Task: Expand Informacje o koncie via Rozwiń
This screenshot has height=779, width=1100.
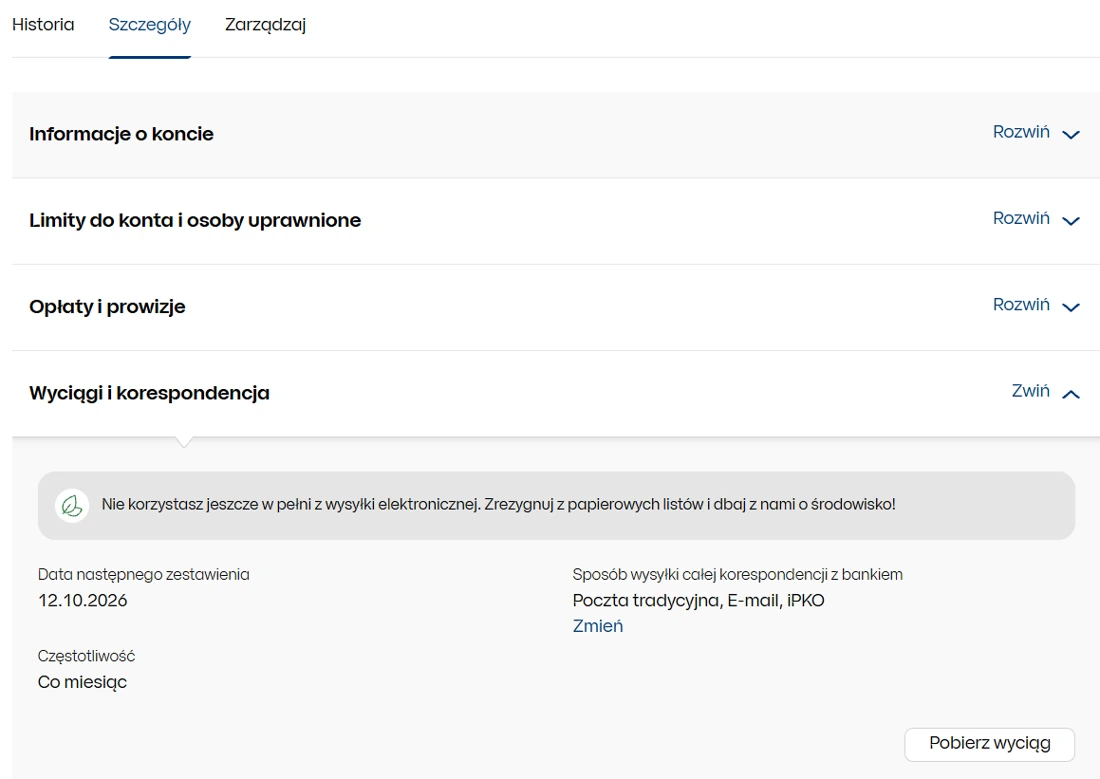Action: point(1021,132)
